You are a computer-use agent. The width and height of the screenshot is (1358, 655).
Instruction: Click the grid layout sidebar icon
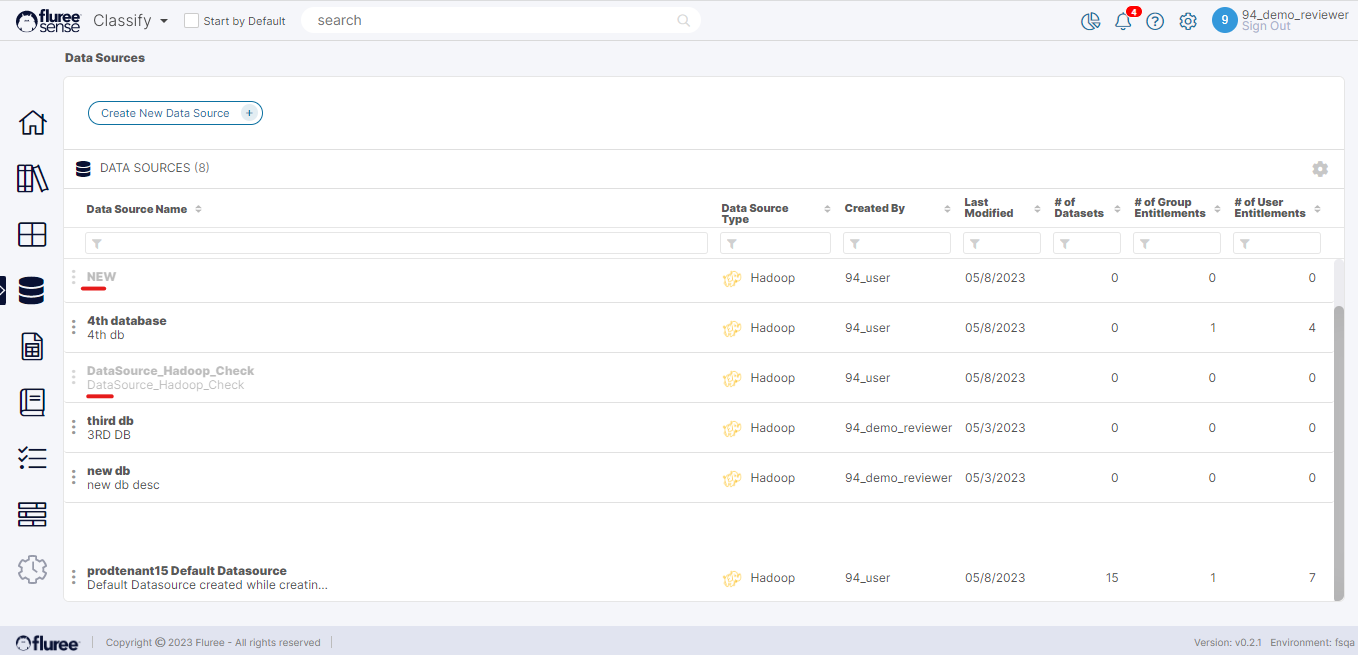32,235
